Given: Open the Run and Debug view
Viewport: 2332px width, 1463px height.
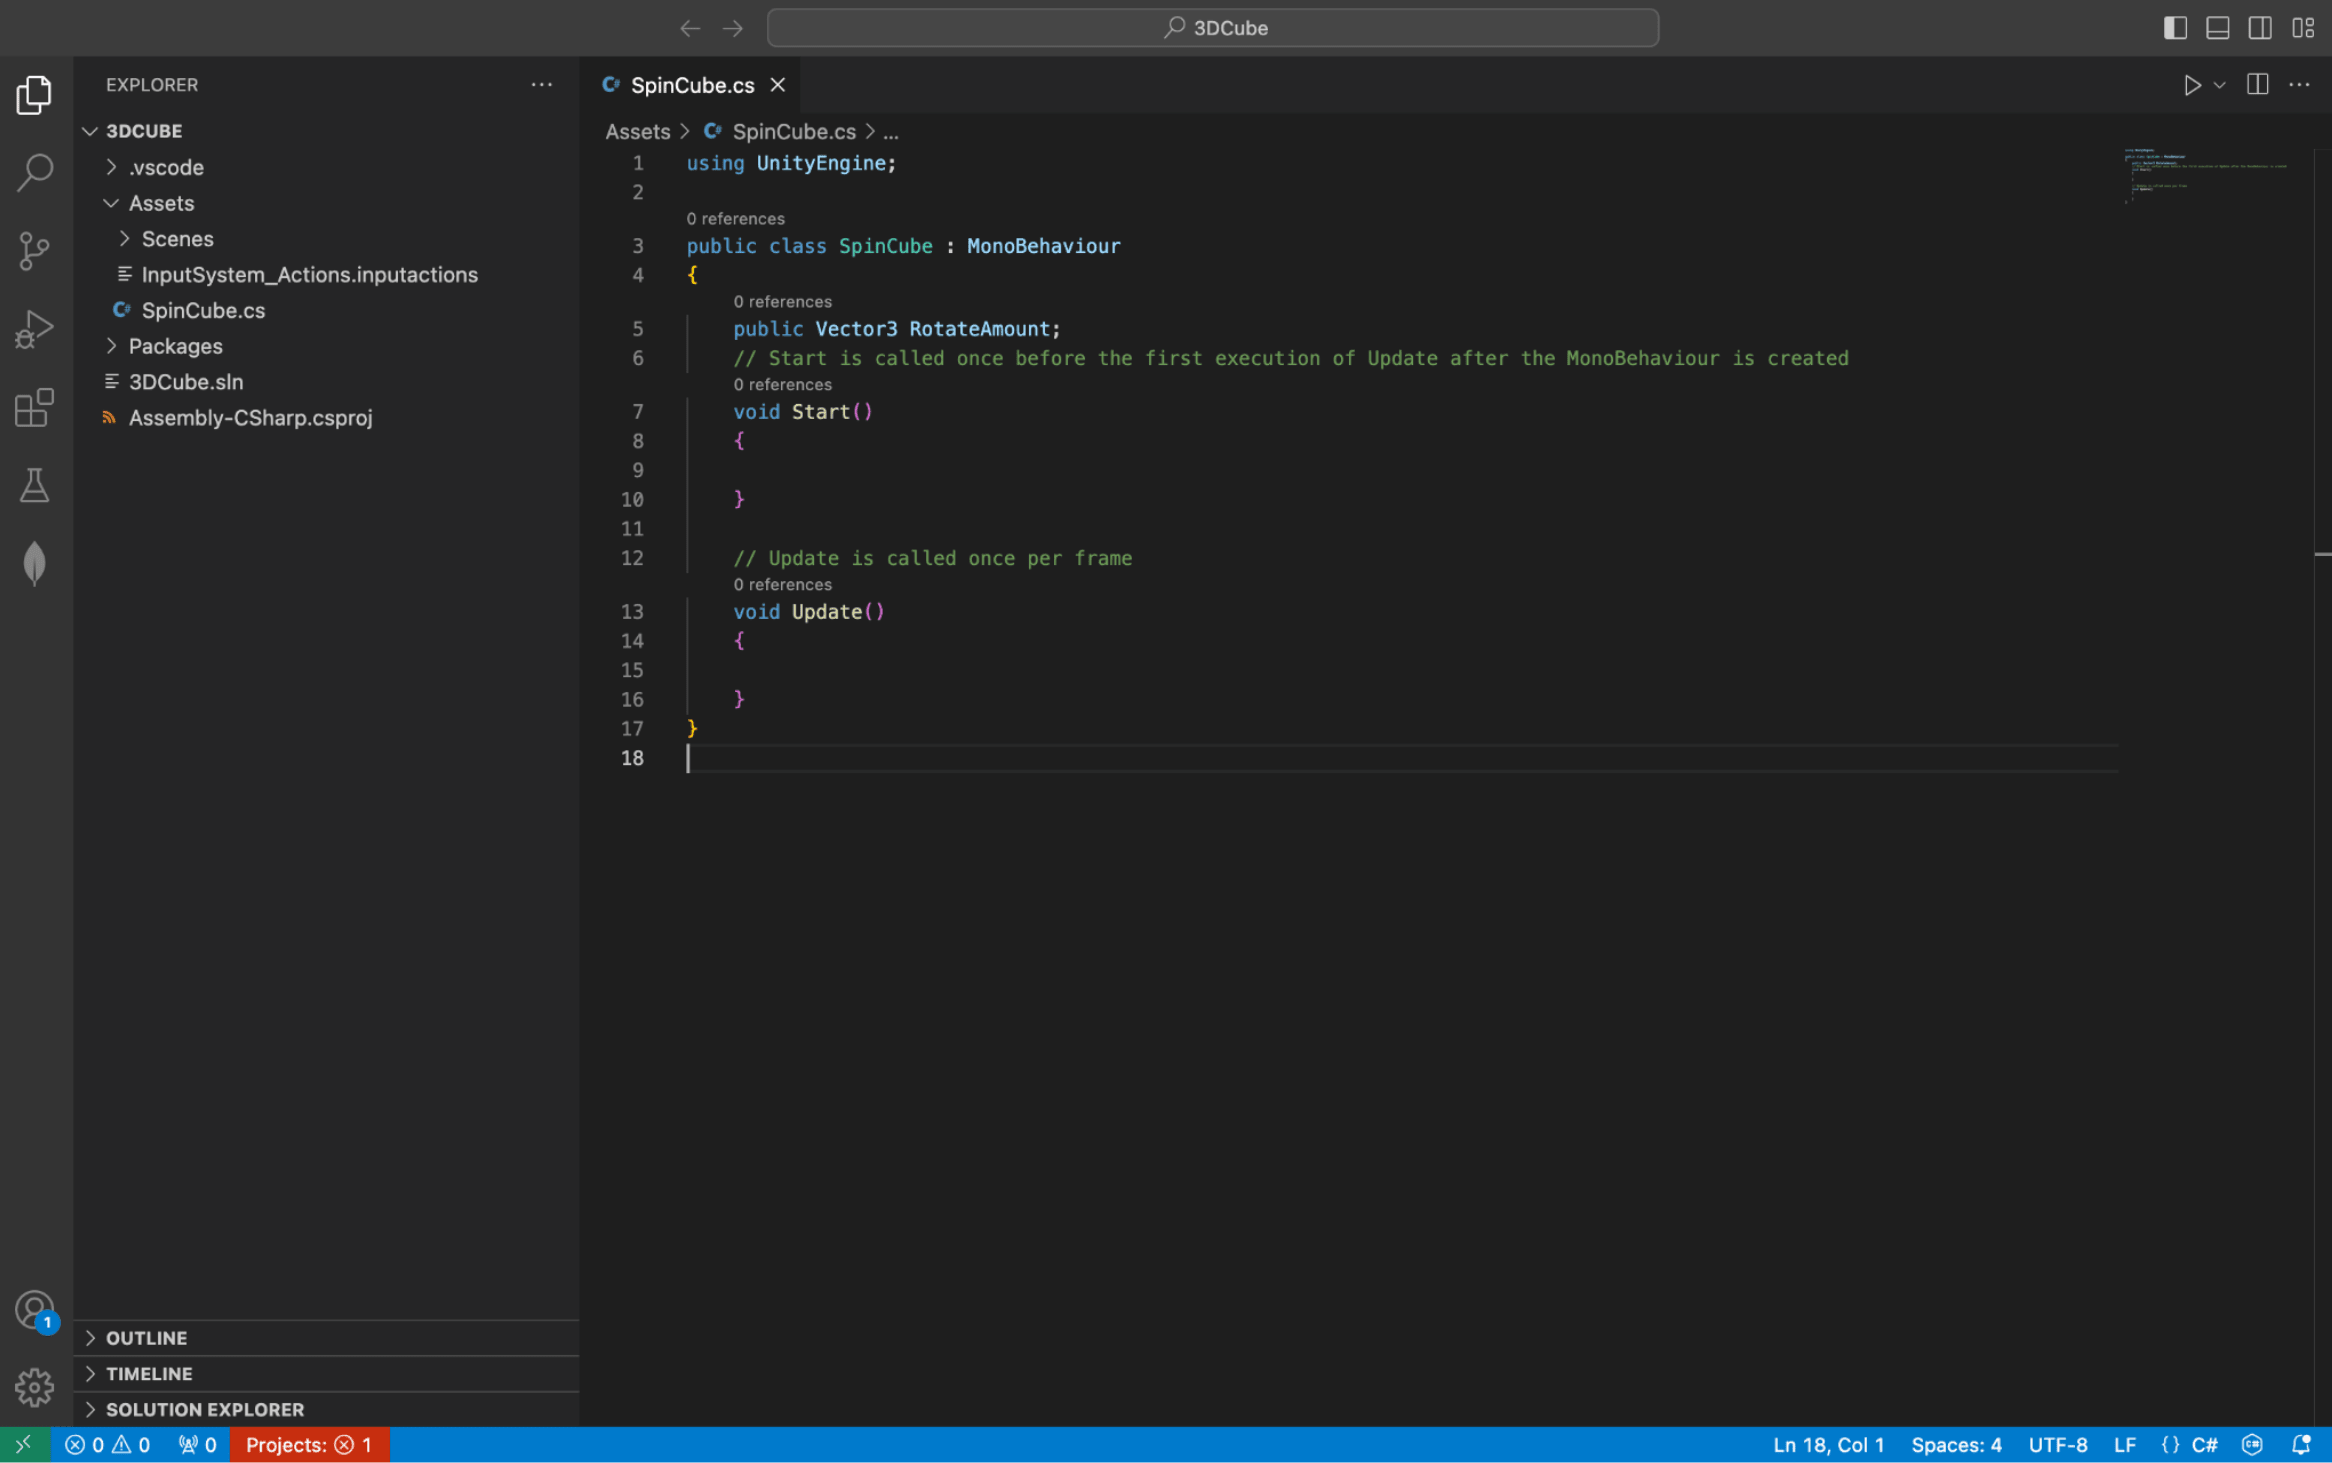Looking at the screenshot, I should point(35,328).
